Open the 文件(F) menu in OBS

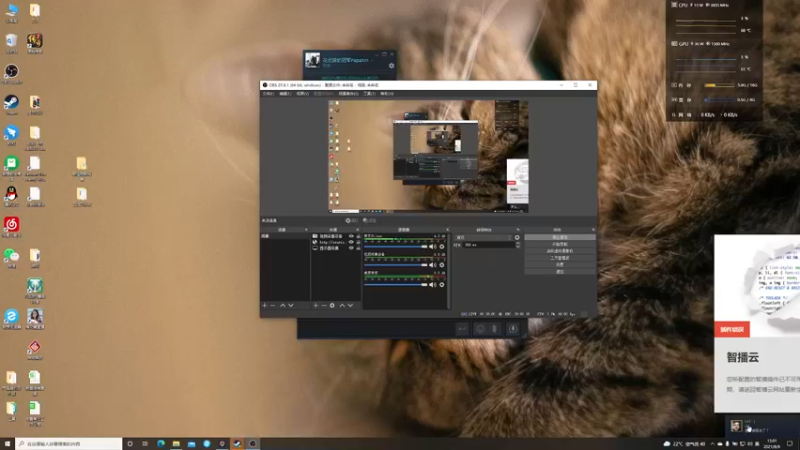(x=268, y=93)
